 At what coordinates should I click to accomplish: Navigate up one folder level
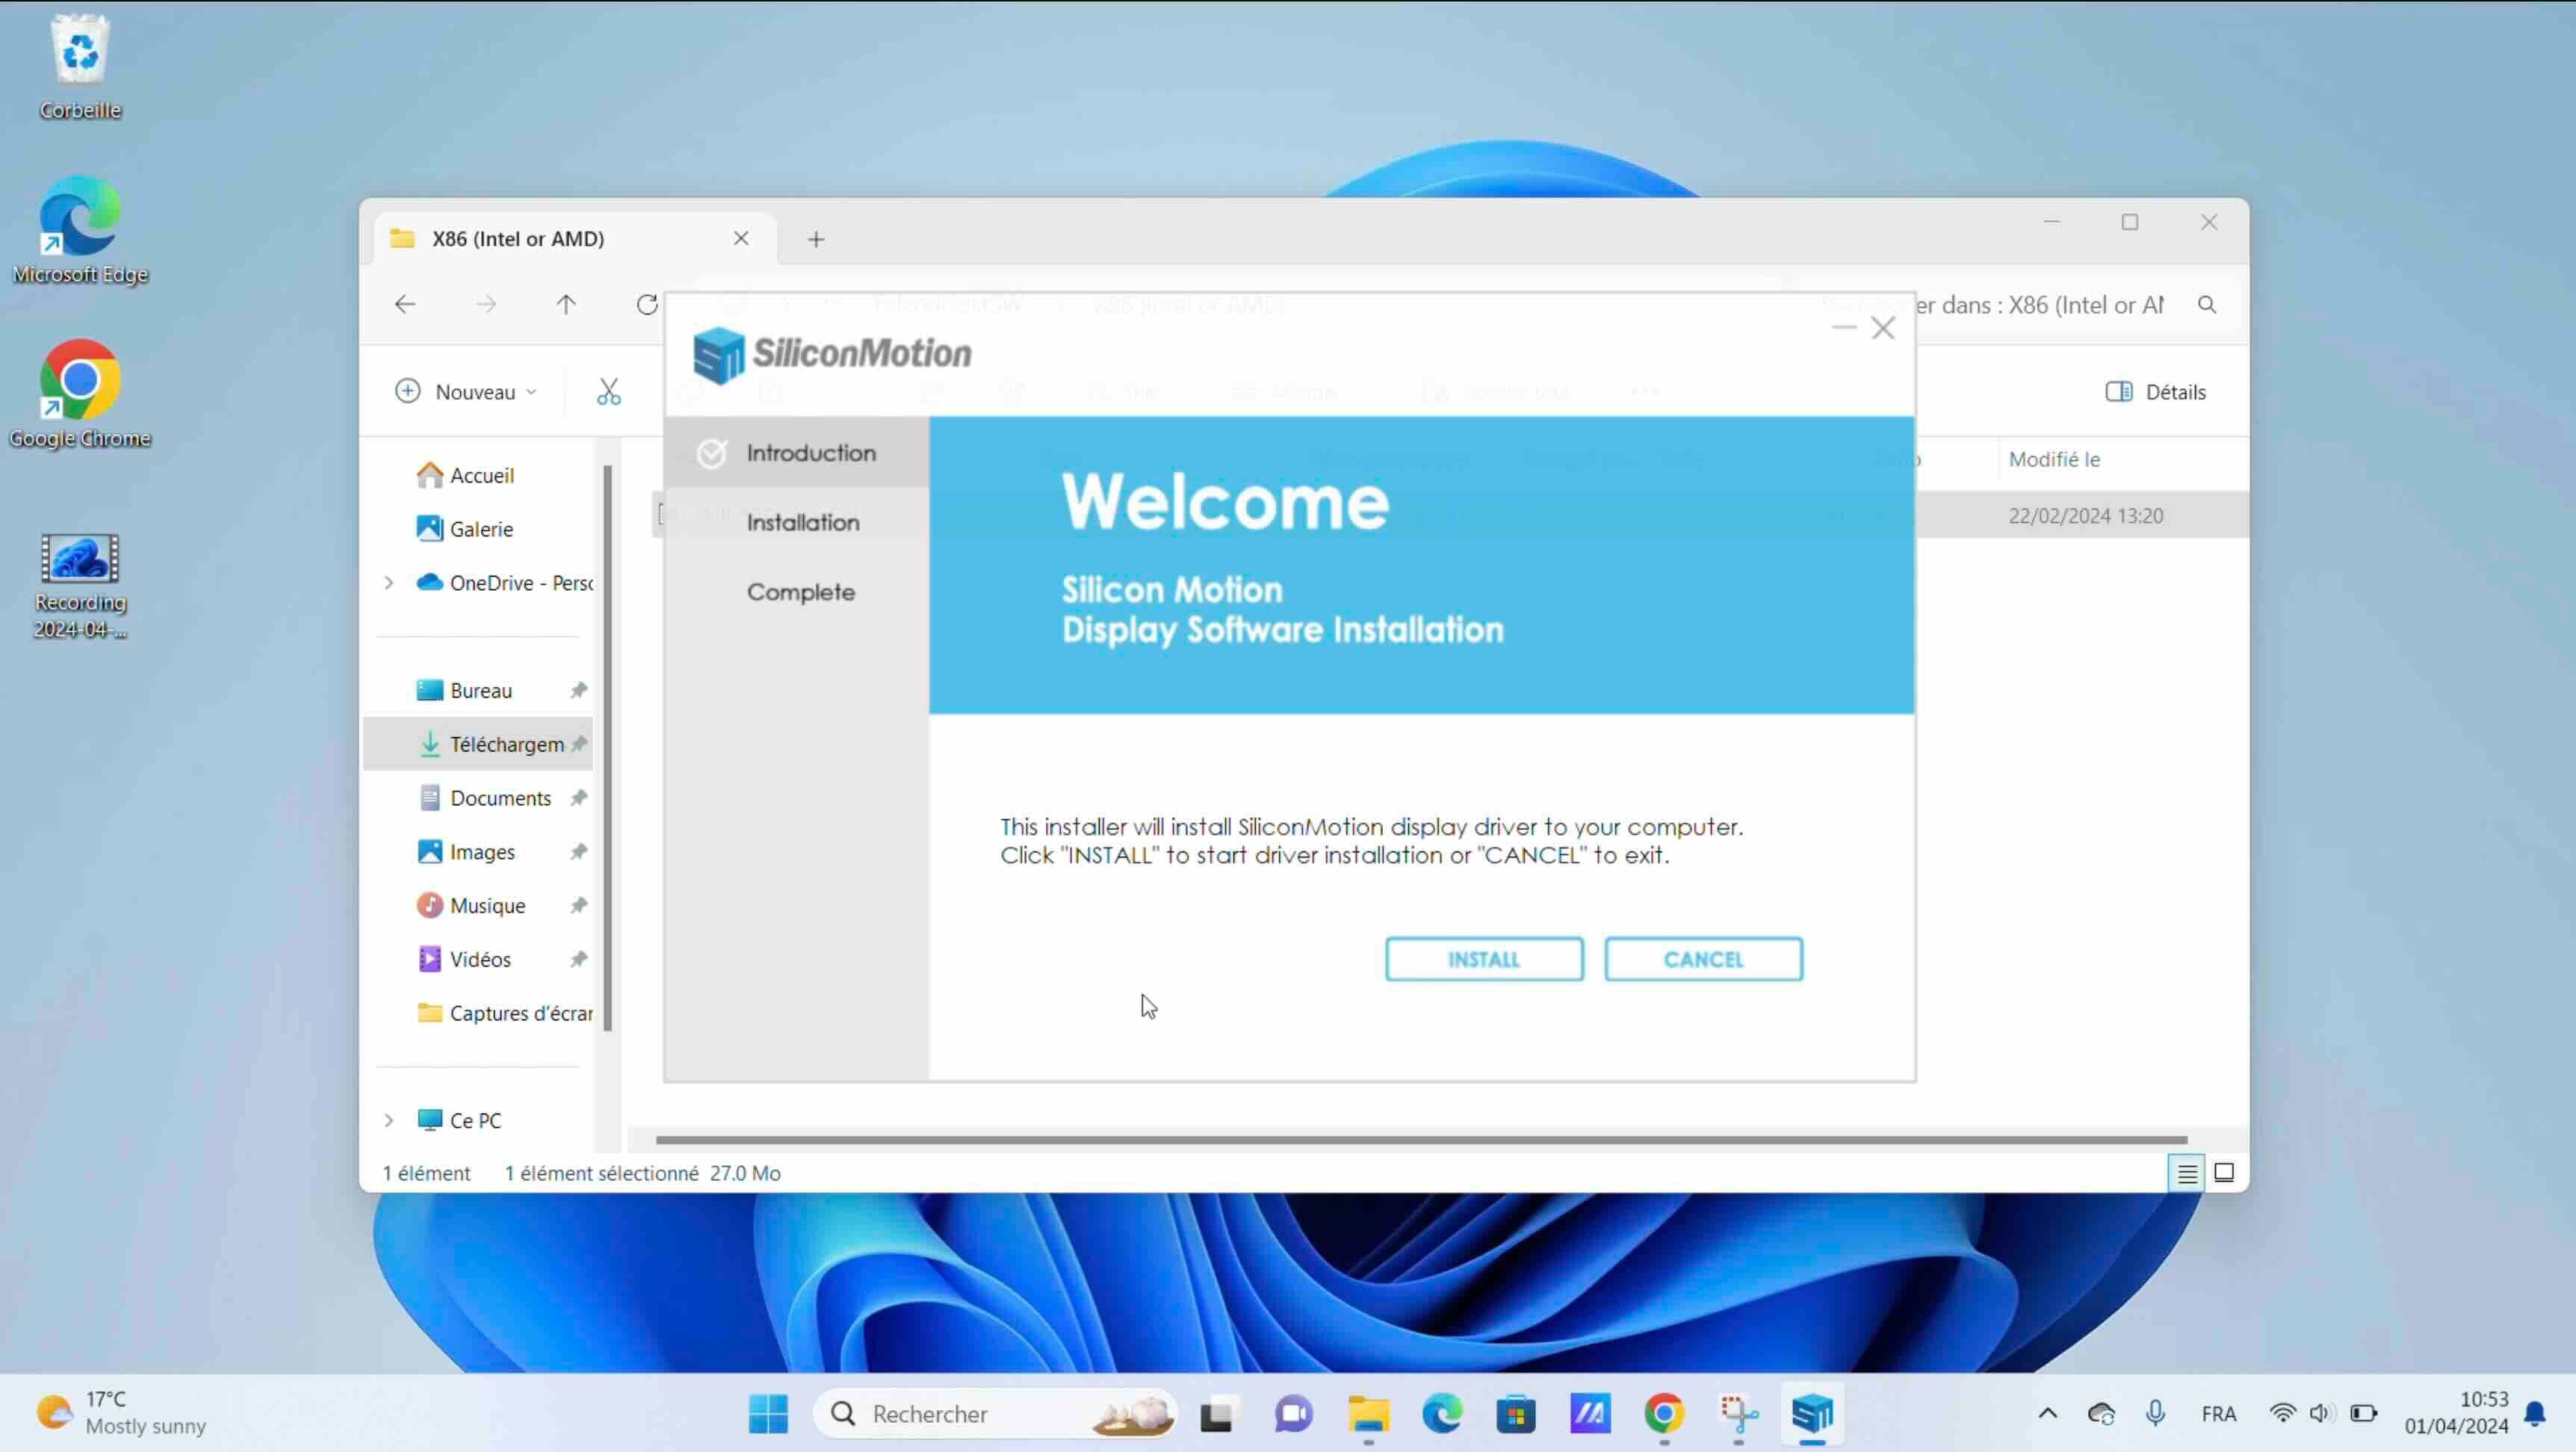tap(566, 304)
